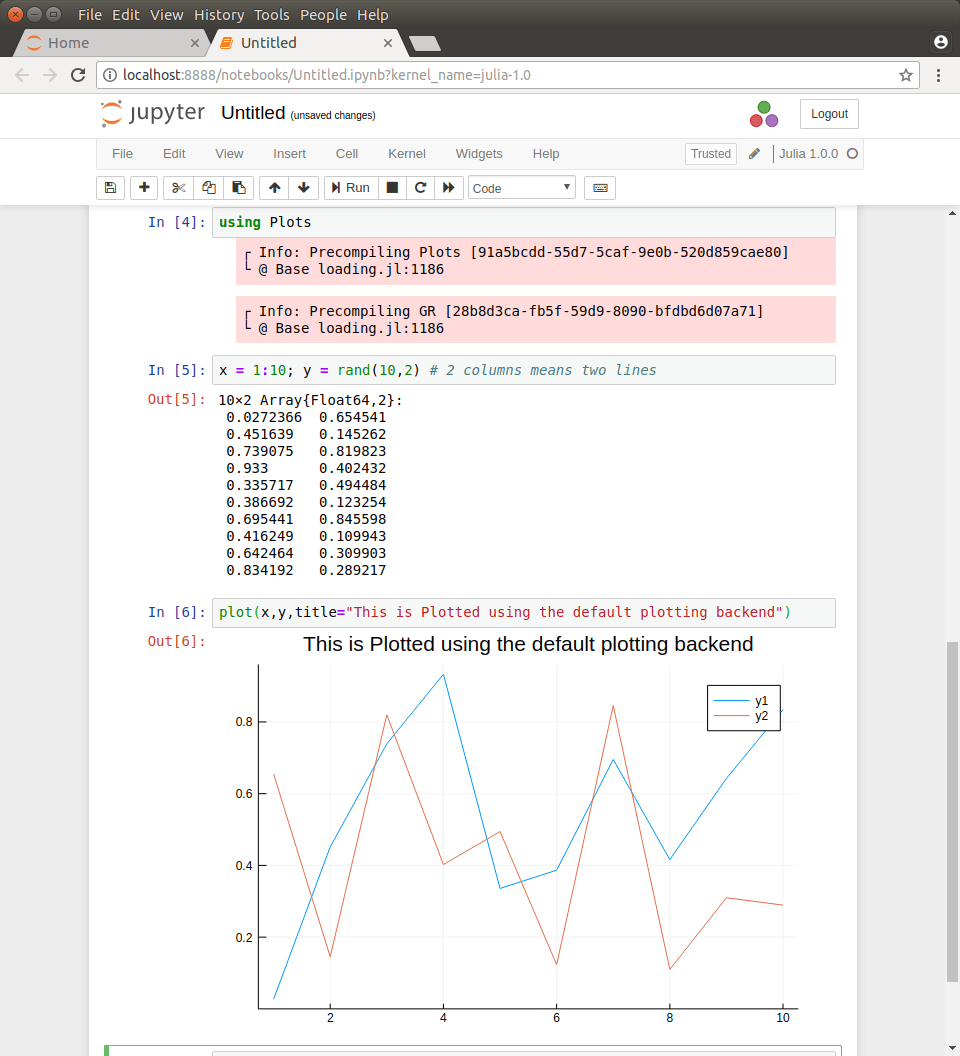The width and height of the screenshot is (960, 1056).
Task: Open the browser profile account menu
Action: click(x=940, y=42)
